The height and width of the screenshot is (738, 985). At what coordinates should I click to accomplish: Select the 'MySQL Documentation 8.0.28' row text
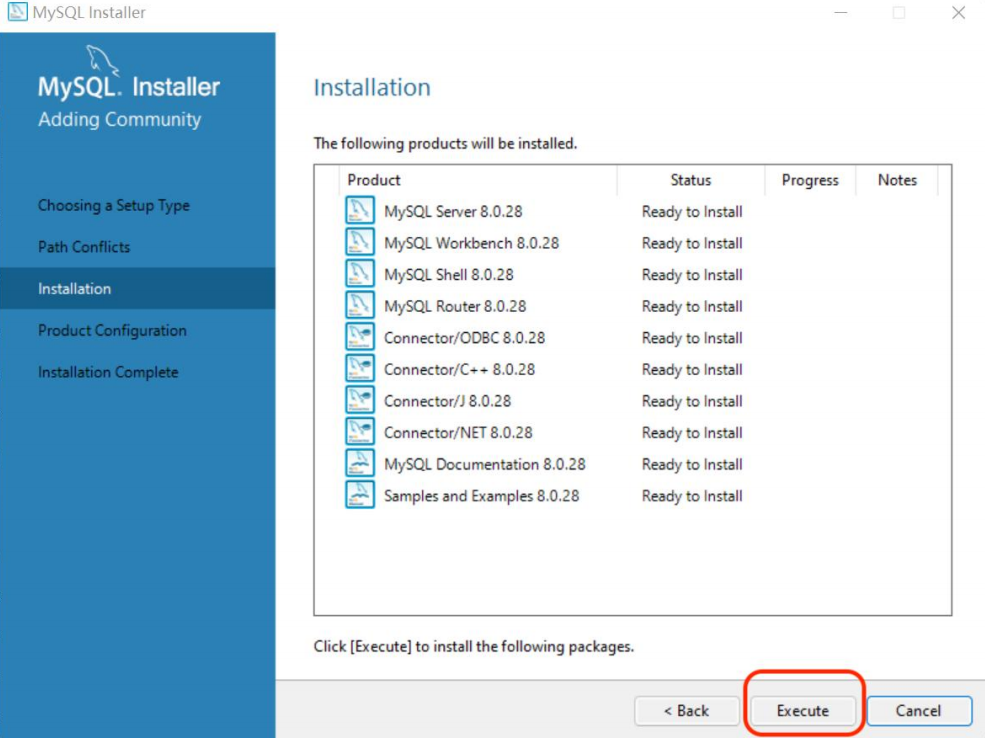point(484,464)
